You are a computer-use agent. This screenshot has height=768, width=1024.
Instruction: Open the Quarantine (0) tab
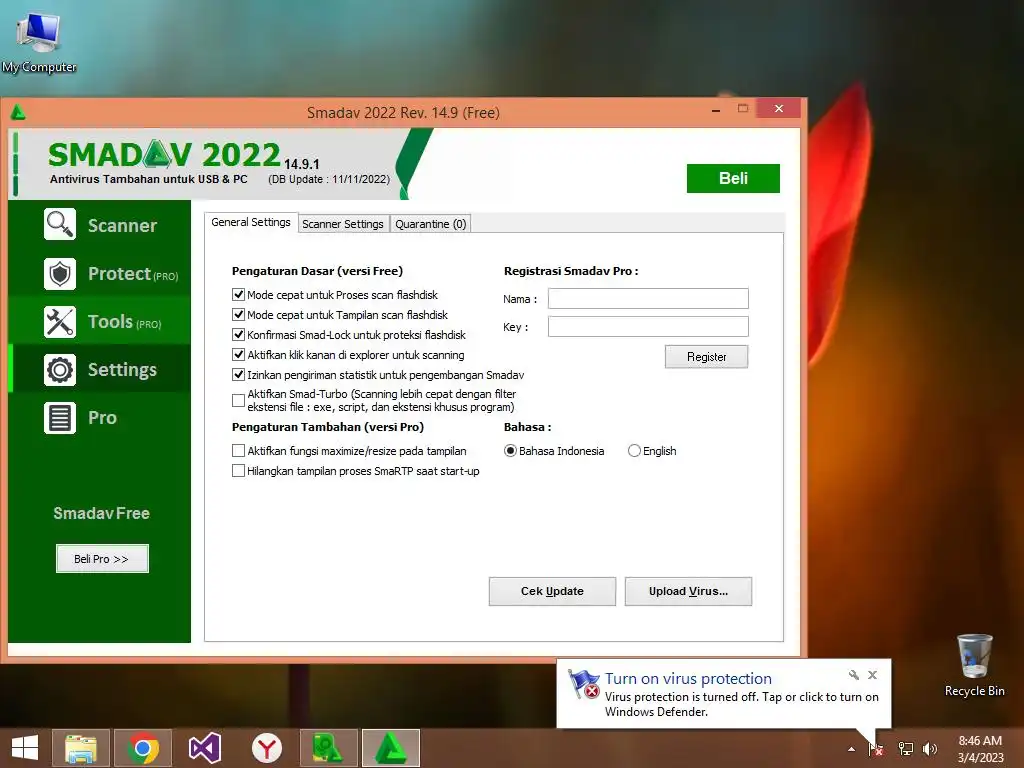[430, 224]
